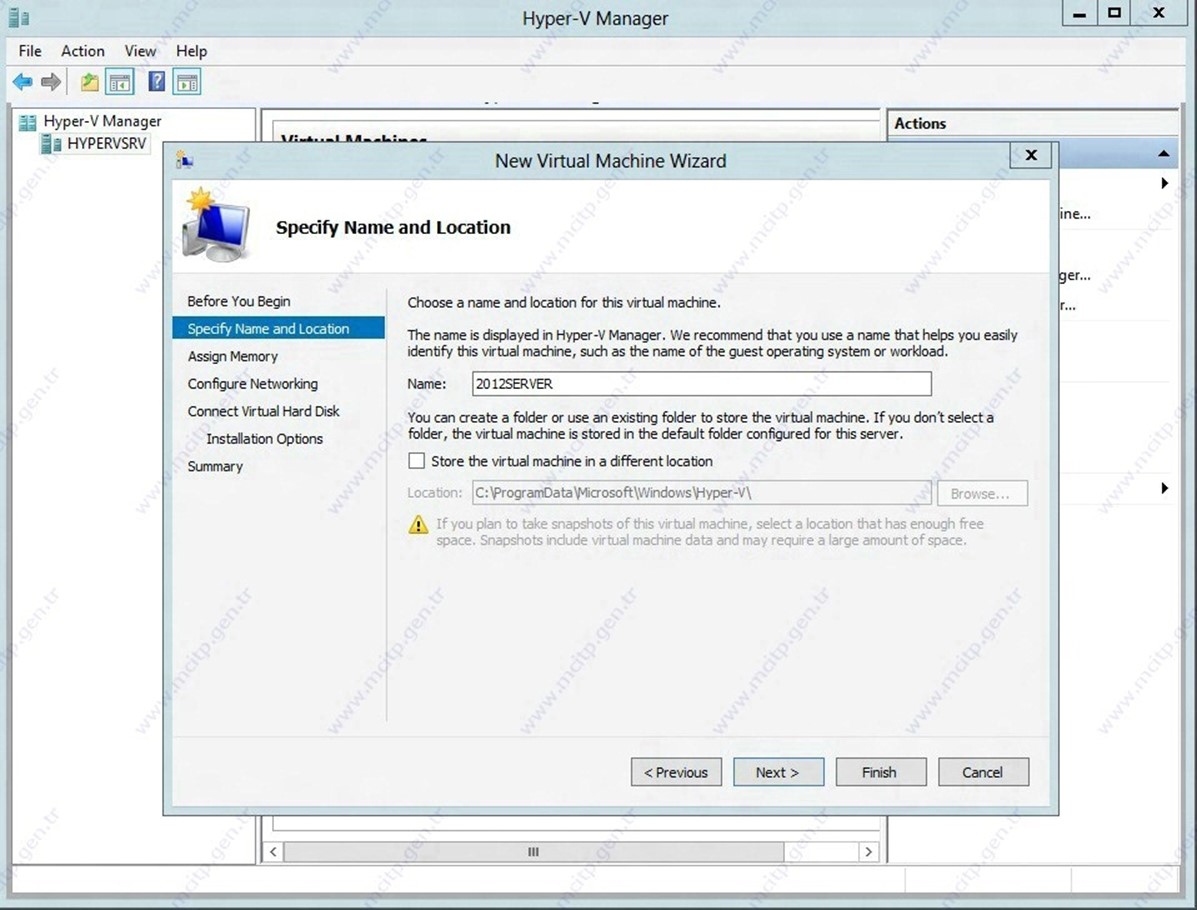The image size is (1197, 910).
Task: Maximize the Hyper-V Manager window
Action: coord(1115,13)
